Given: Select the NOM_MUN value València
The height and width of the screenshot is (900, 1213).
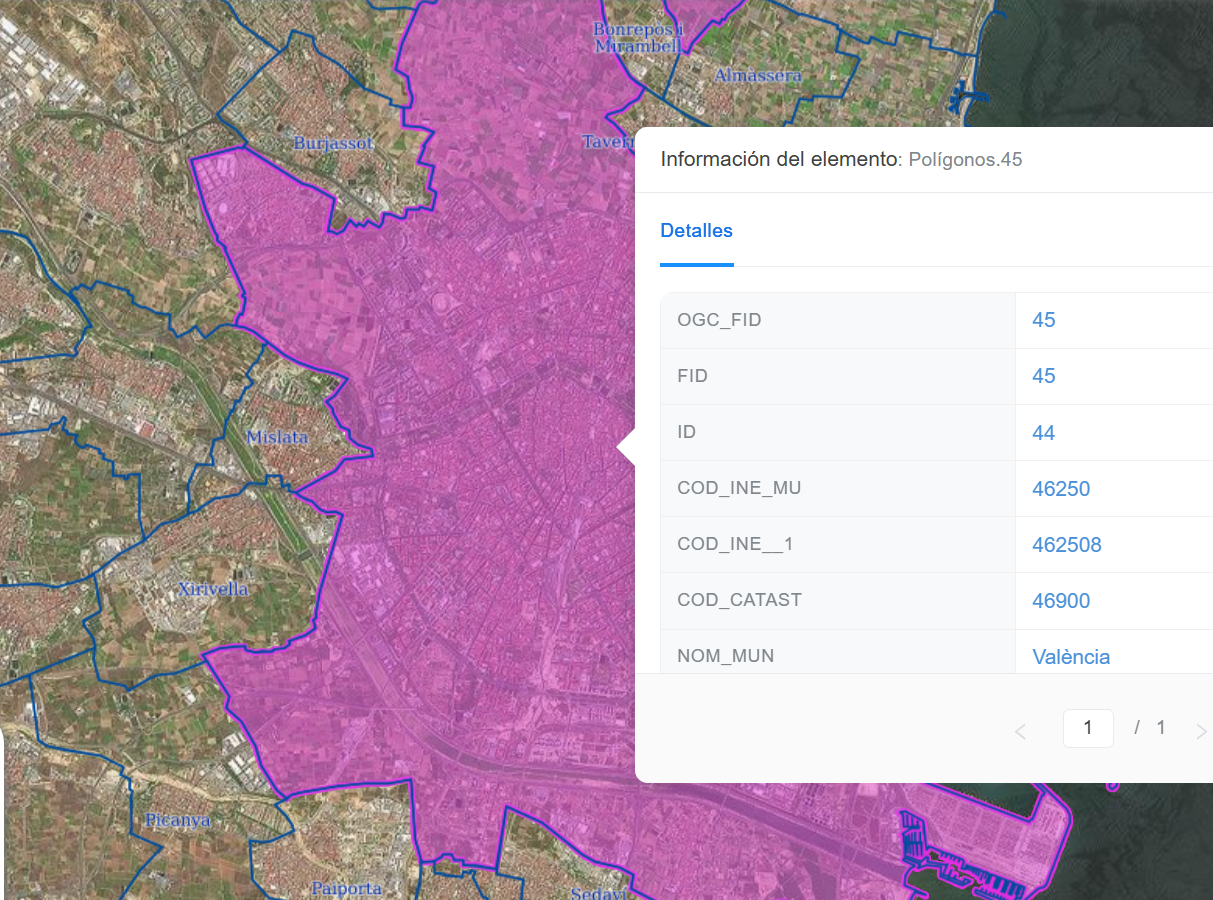Looking at the screenshot, I should point(1071,657).
